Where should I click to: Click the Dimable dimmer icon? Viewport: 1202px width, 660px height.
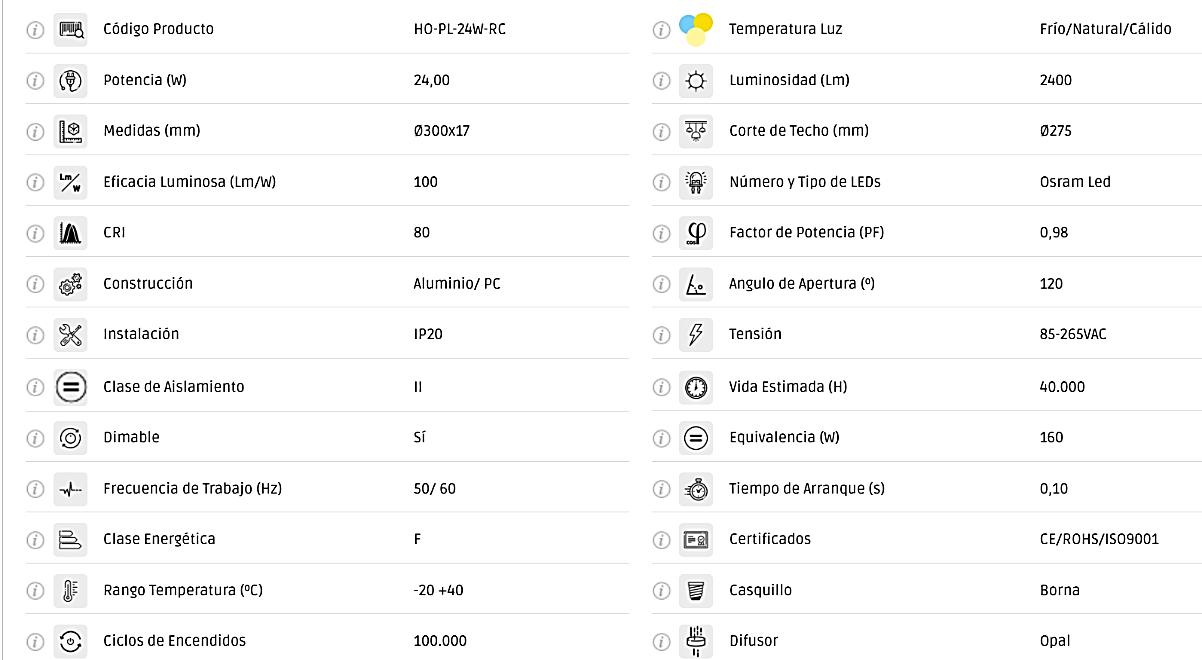[70, 437]
